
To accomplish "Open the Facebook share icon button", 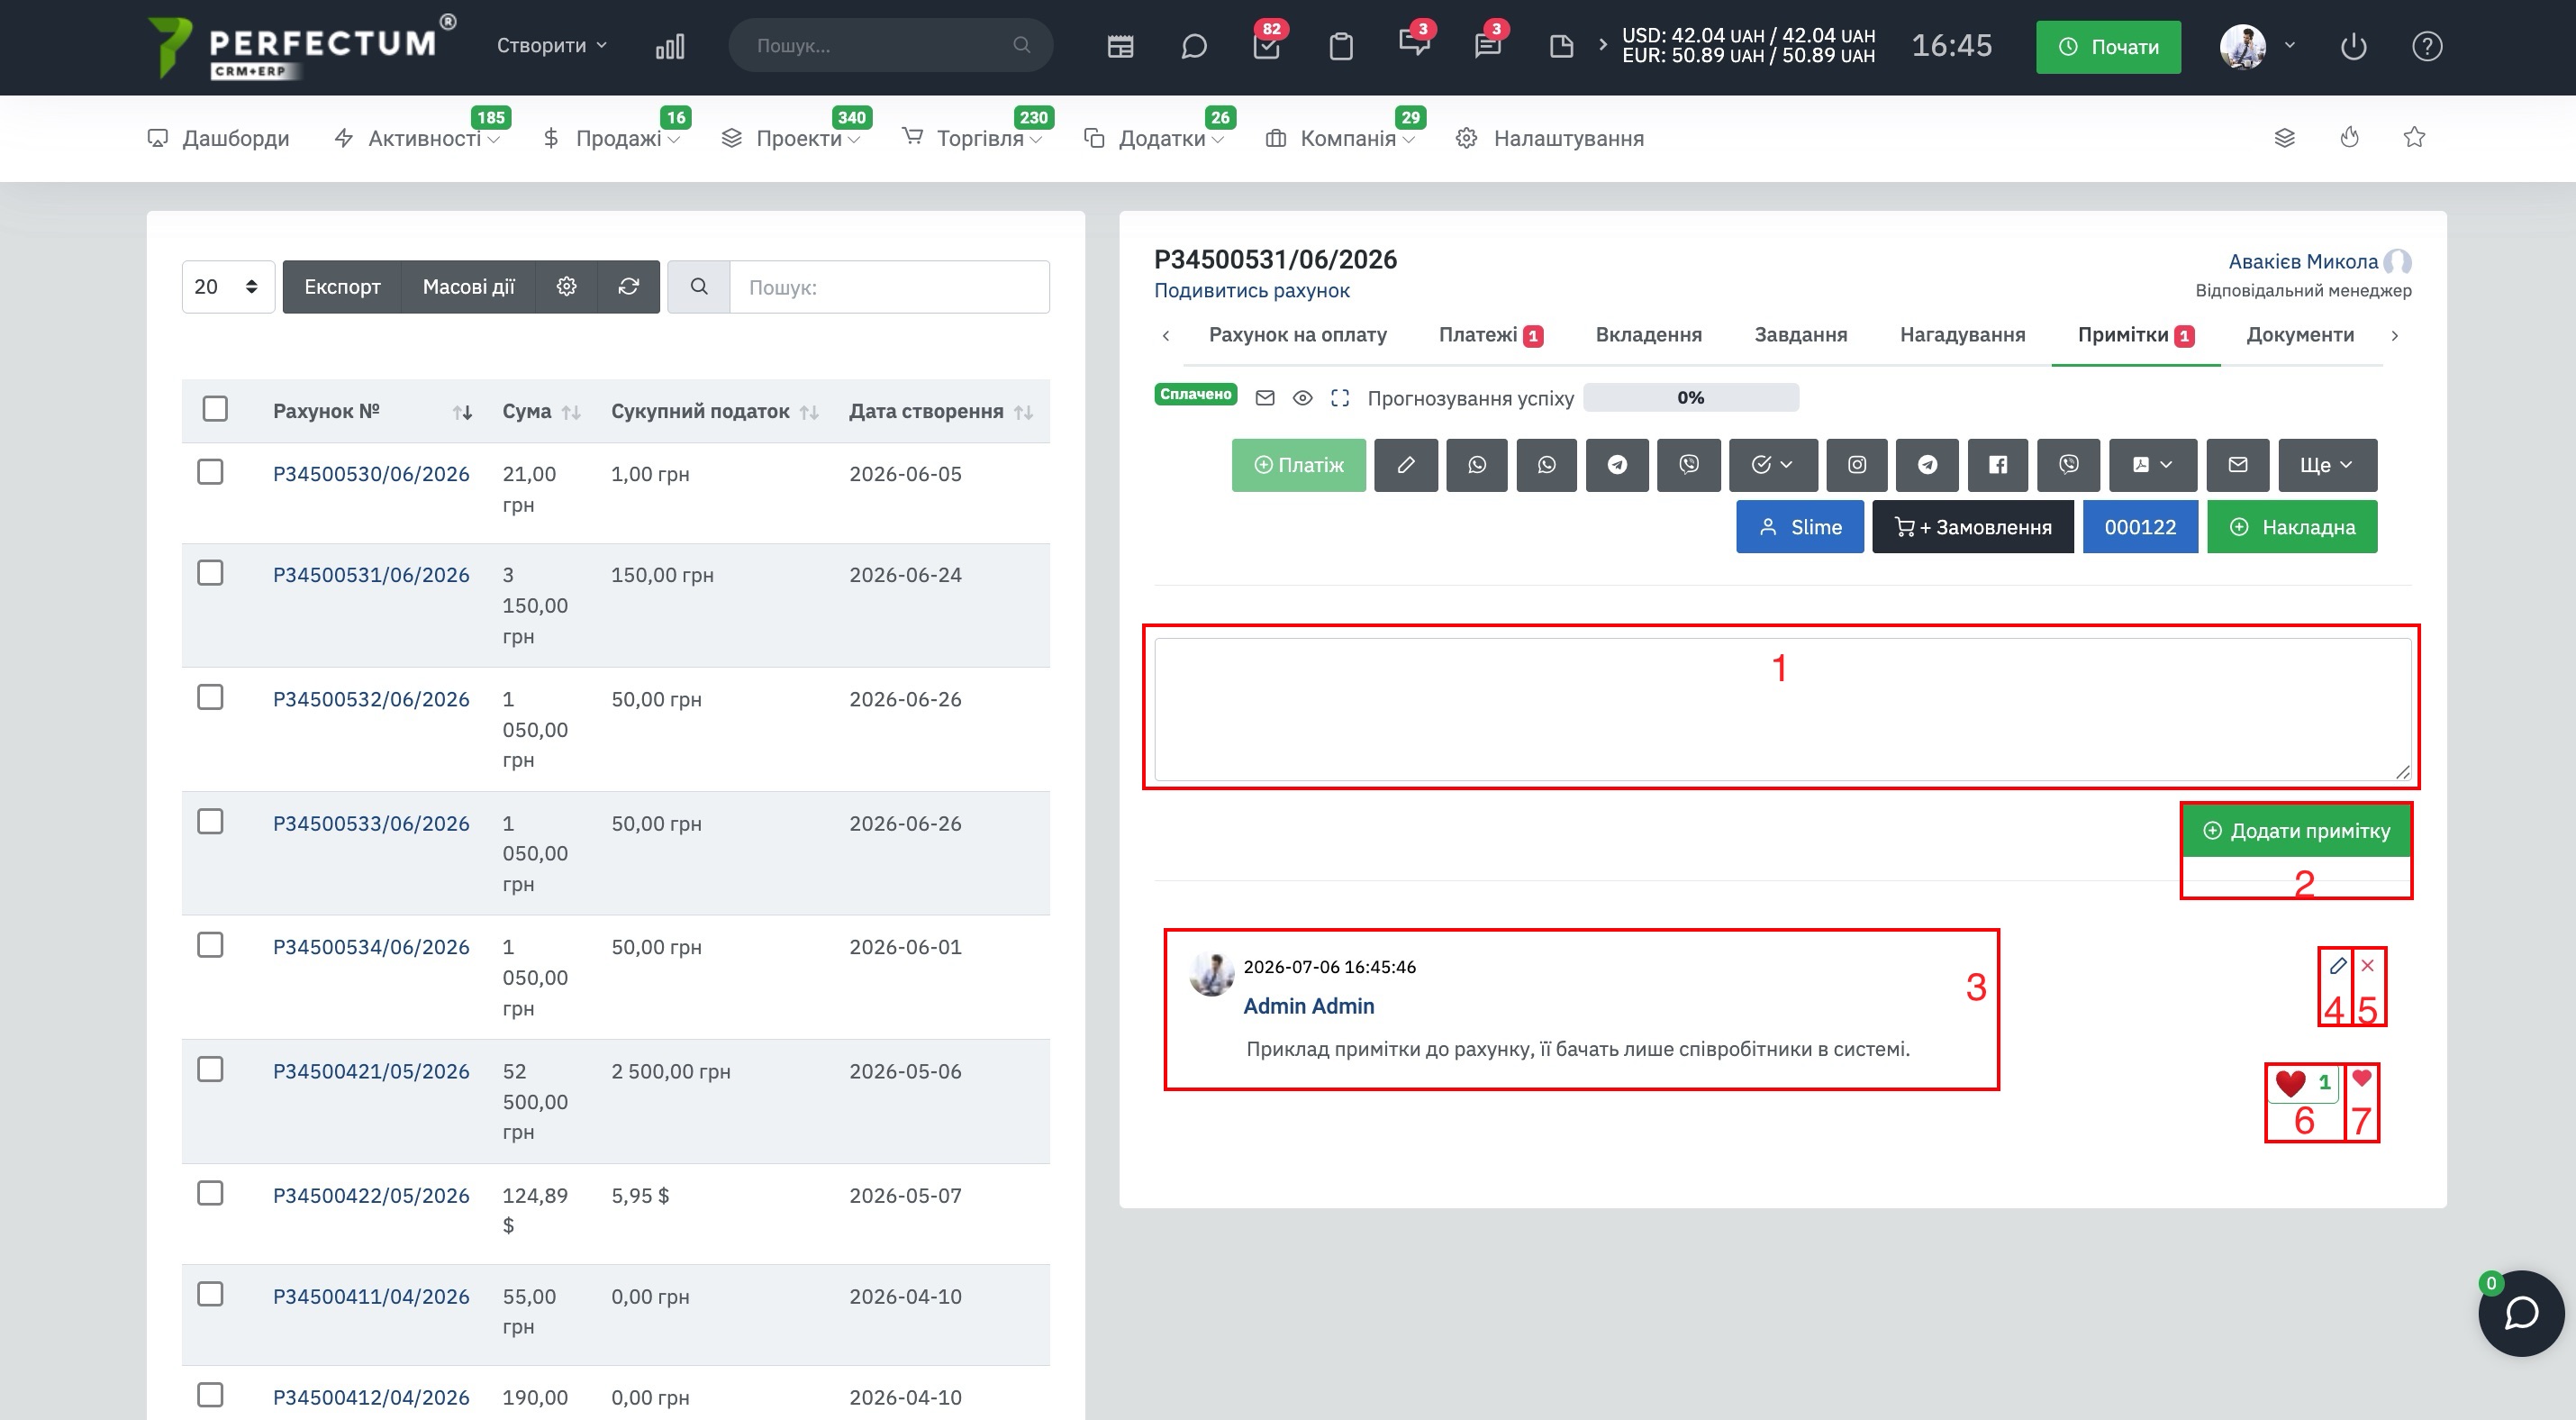I will pyautogui.click(x=1997, y=465).
